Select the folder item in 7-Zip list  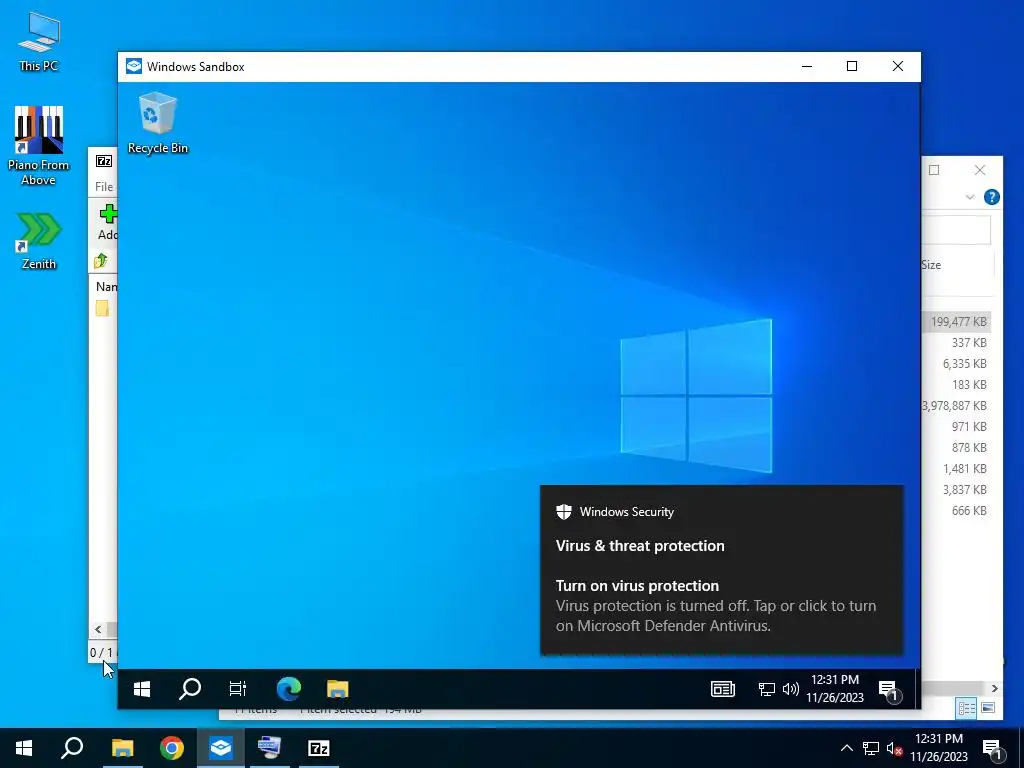click(103, 308)
